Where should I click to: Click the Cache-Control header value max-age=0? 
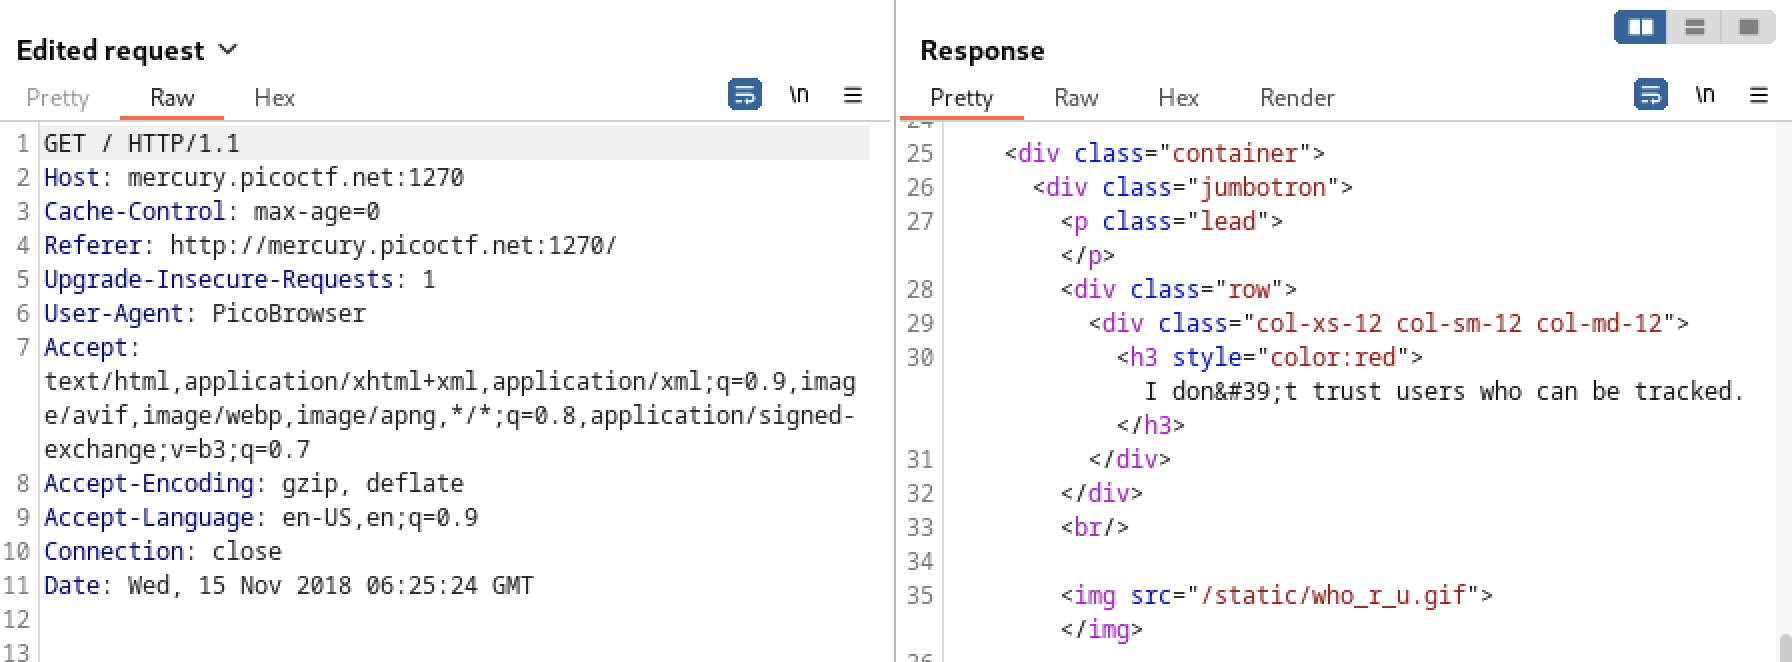tap(317, 212)
